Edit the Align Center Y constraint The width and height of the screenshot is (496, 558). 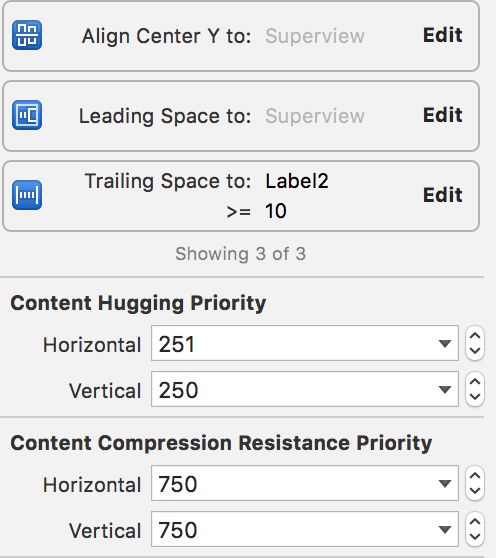coord(442,35)
